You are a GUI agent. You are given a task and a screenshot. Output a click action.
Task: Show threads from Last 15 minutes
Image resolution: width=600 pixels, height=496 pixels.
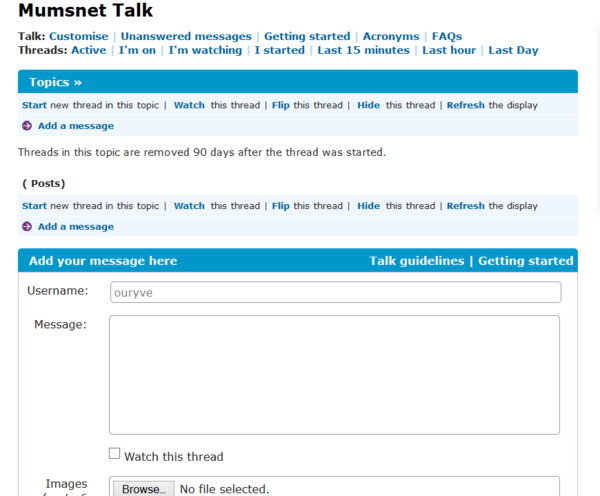[x=364, y=50]
